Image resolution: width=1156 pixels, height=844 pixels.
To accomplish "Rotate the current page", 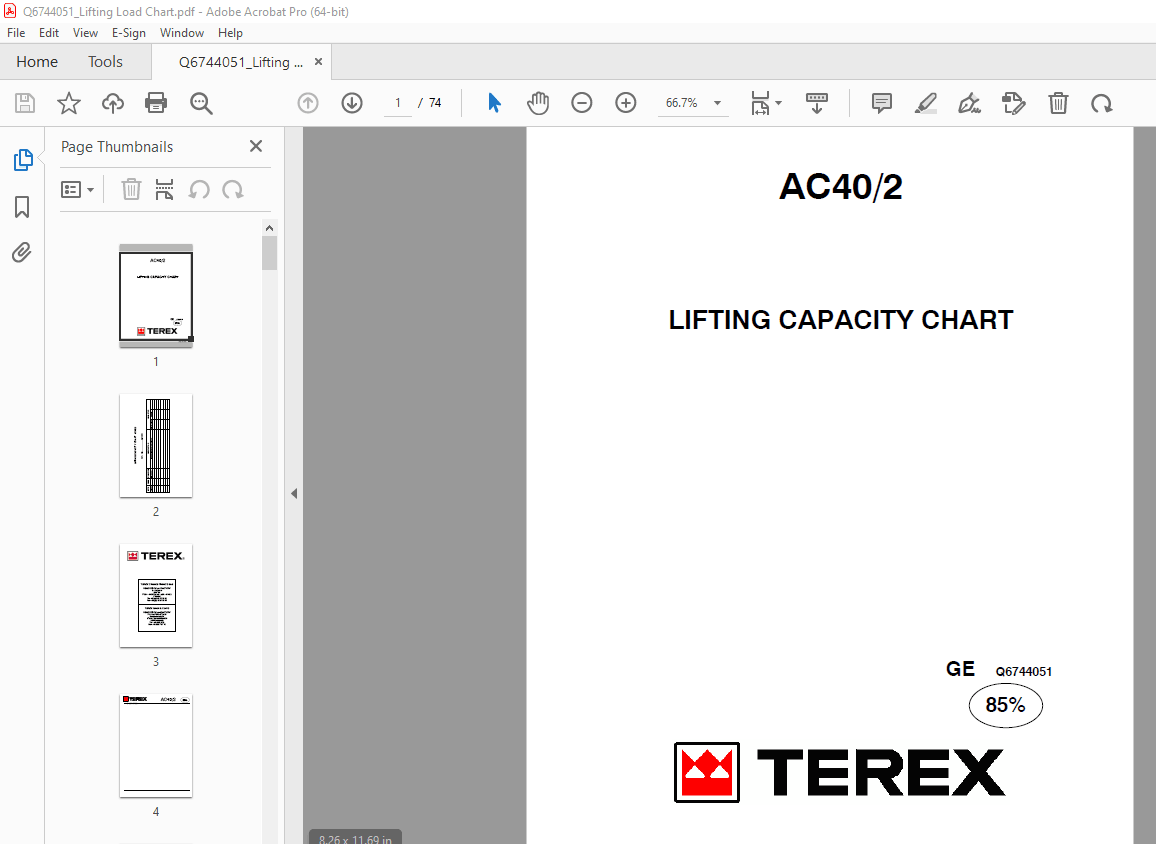I will coord(1101,103).
